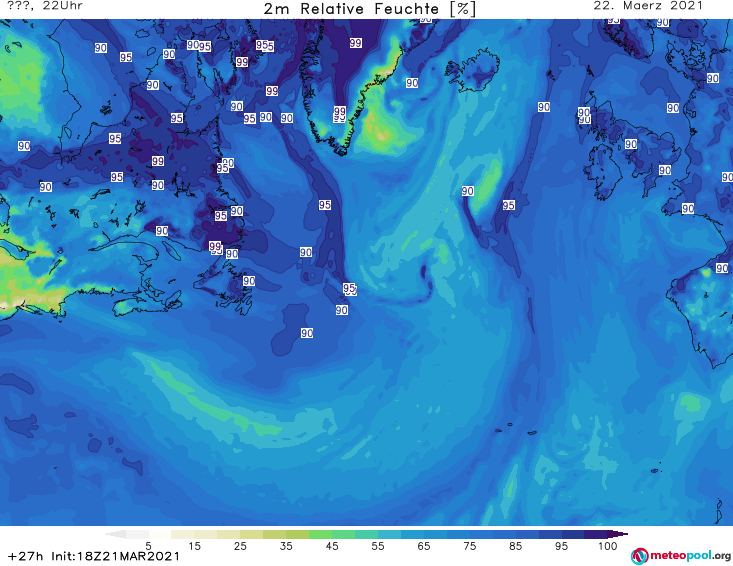Click the '100' value on the color scale
This screenshot has height=566, width=733.
tap(608, 546)
